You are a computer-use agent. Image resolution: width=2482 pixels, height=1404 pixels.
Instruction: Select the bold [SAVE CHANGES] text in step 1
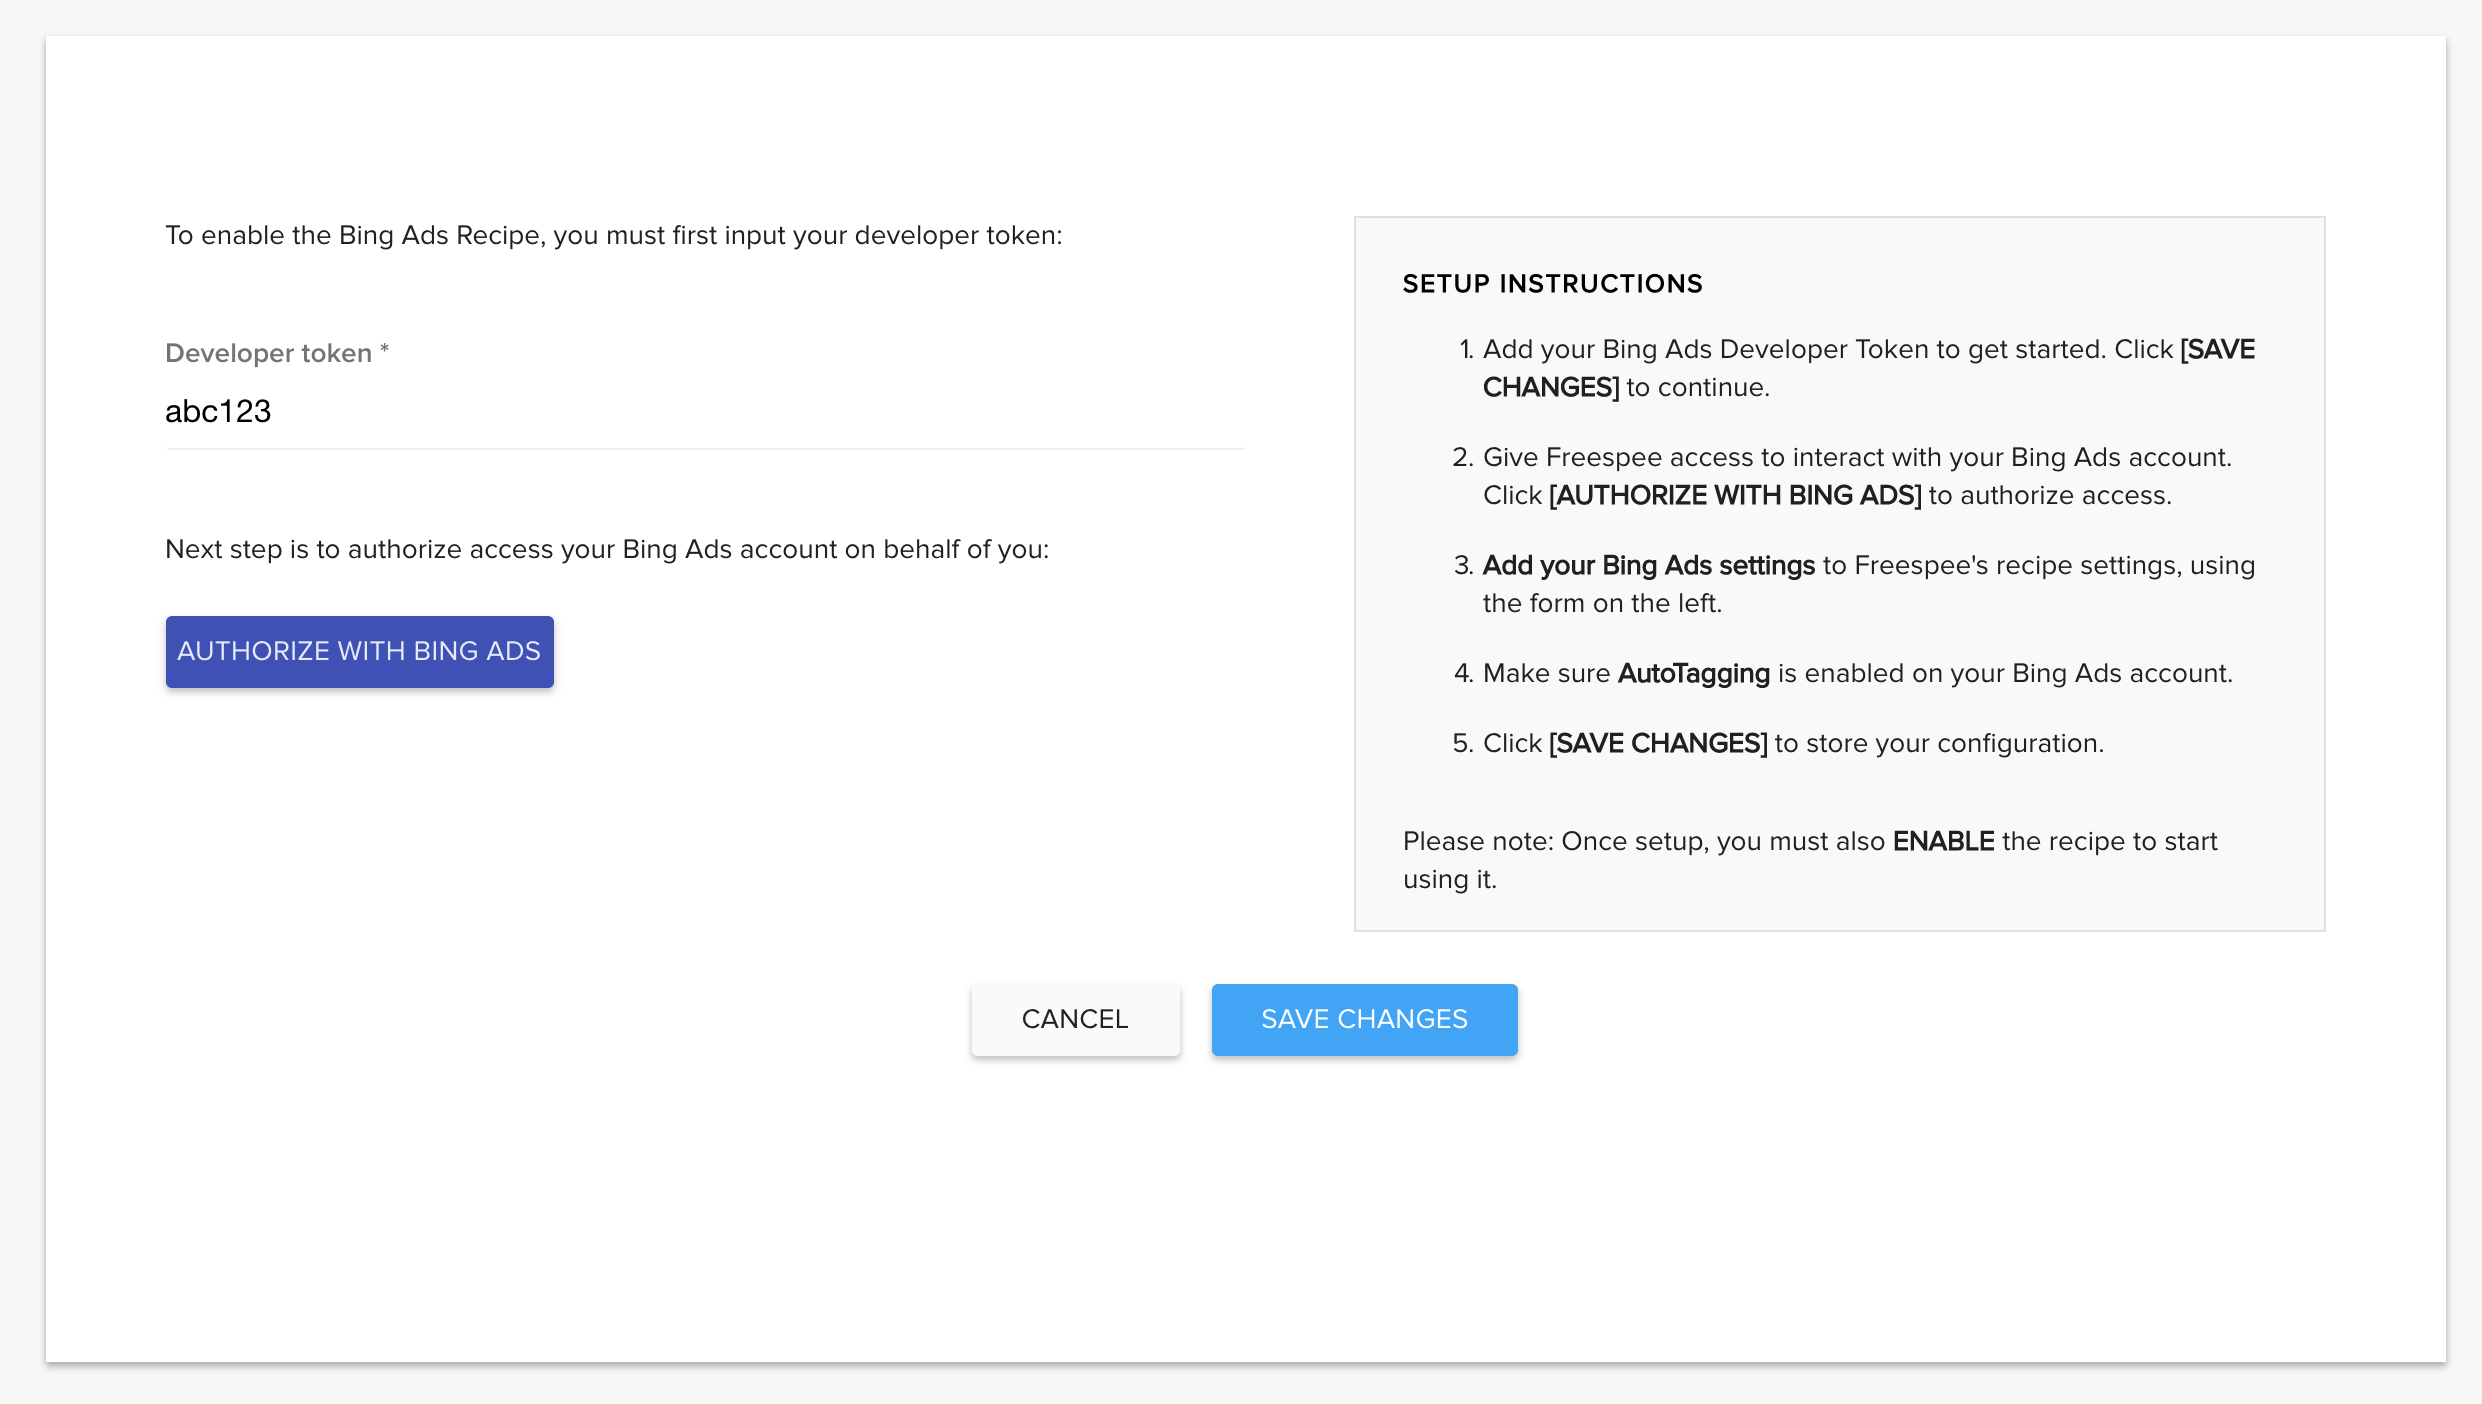(1550, 388)
